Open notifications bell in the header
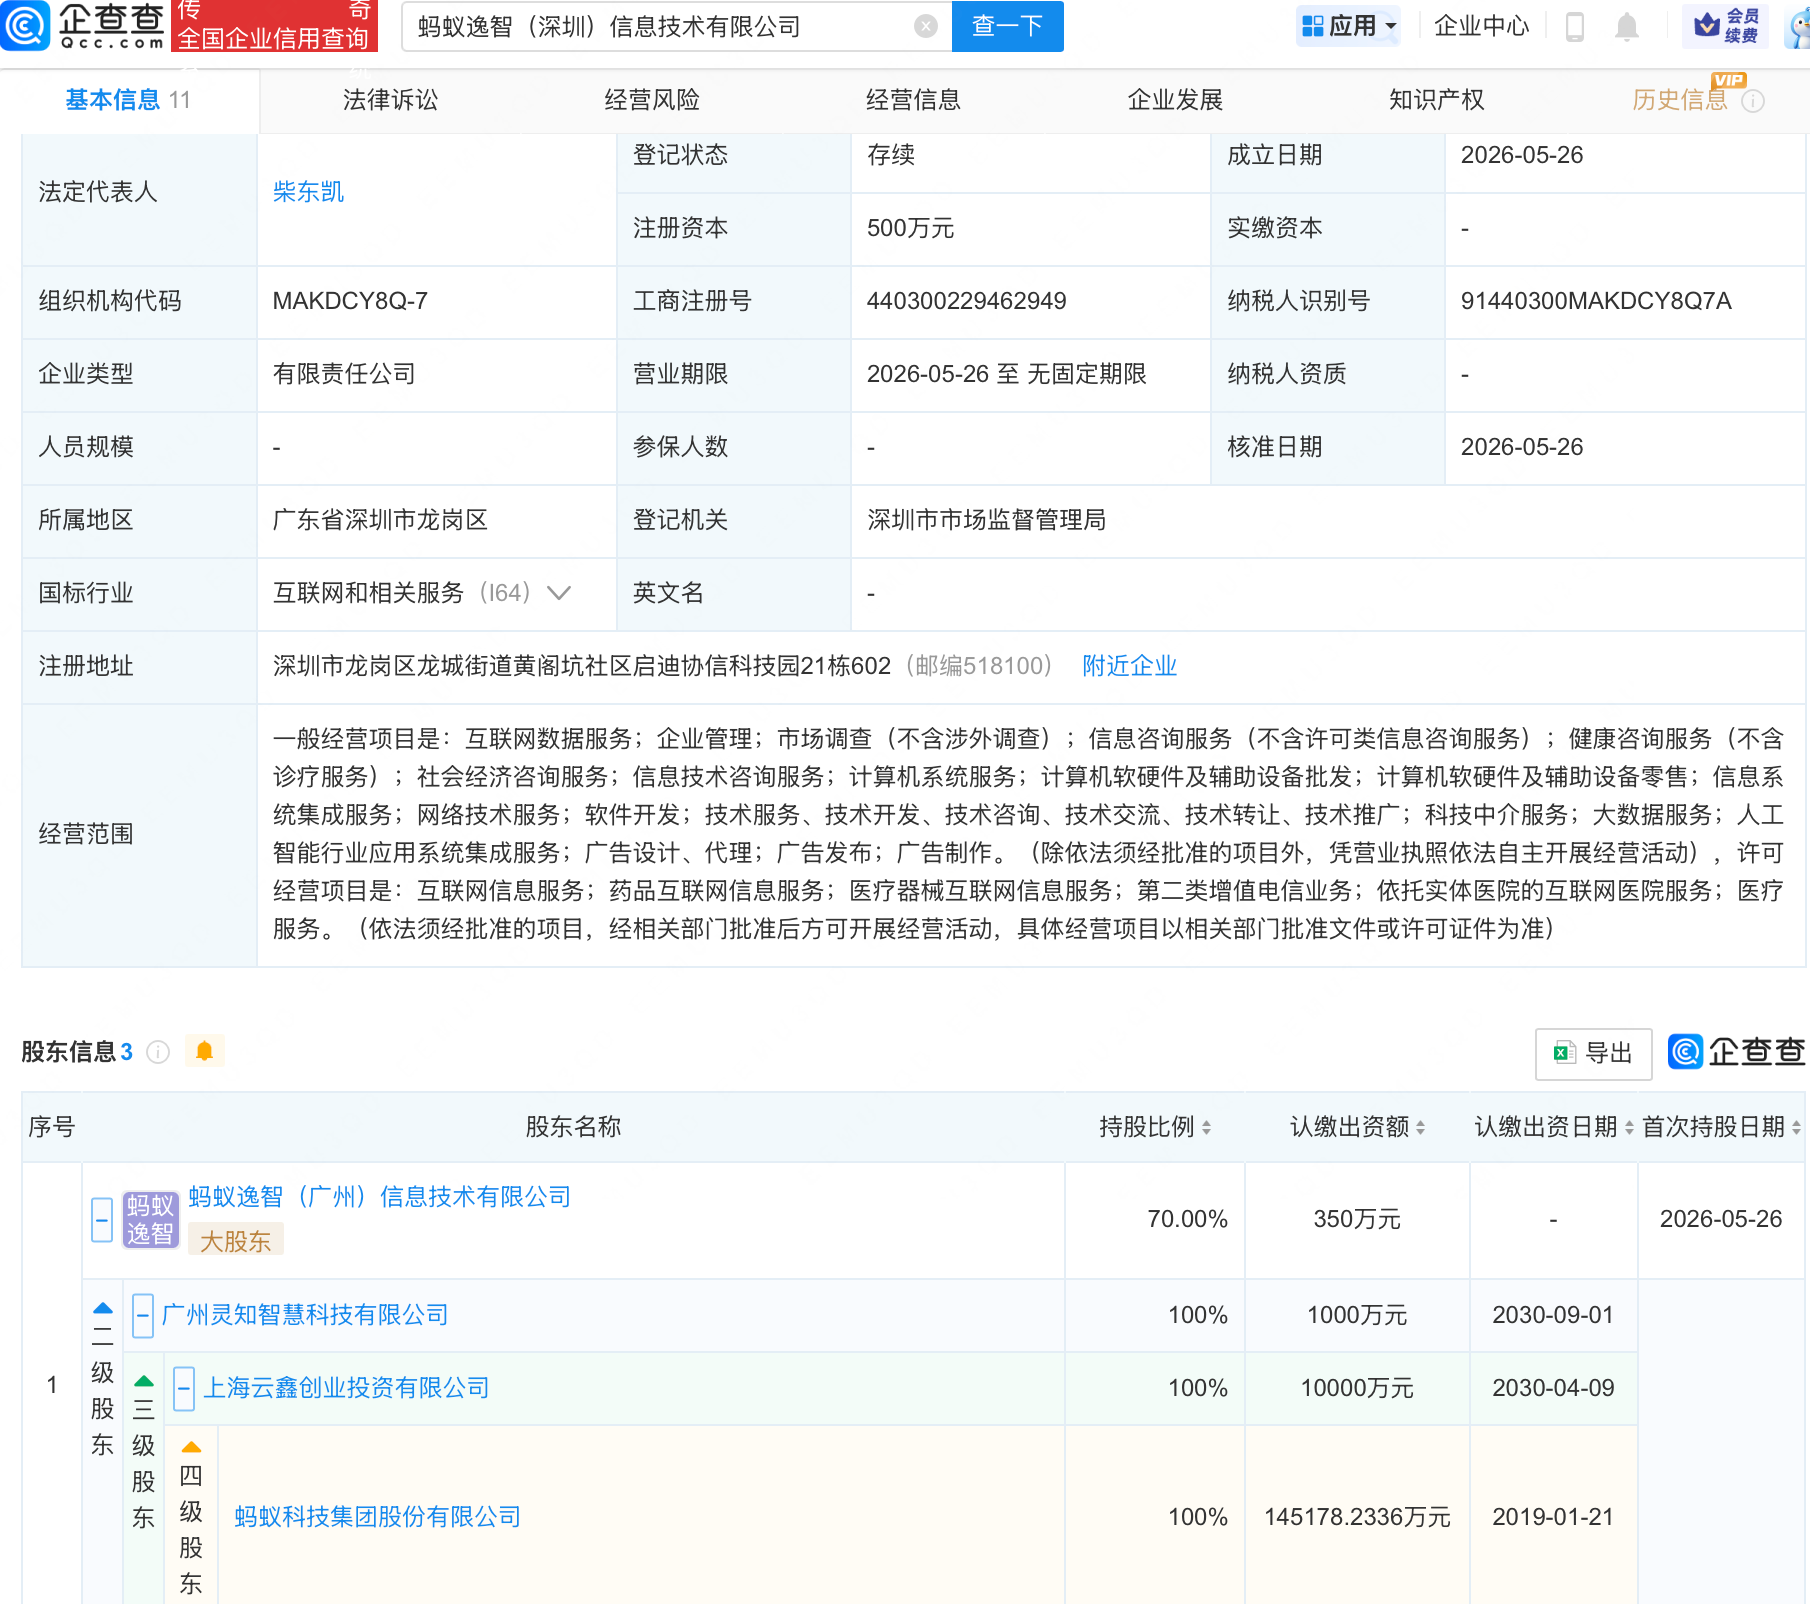The height and width of the screenshot is (1604, 1810). click(x=1627, y=26)
